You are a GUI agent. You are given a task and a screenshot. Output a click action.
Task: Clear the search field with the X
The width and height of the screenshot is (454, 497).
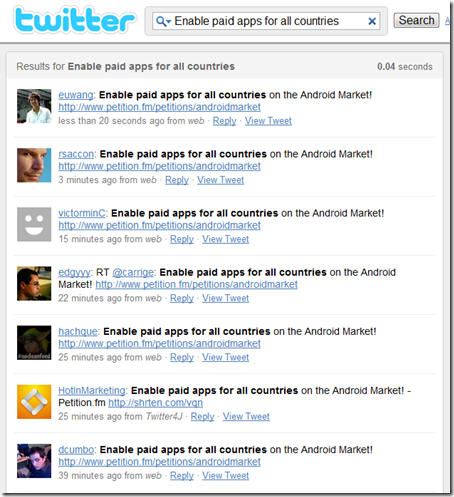pyautogui.click(x=372, y=21)
